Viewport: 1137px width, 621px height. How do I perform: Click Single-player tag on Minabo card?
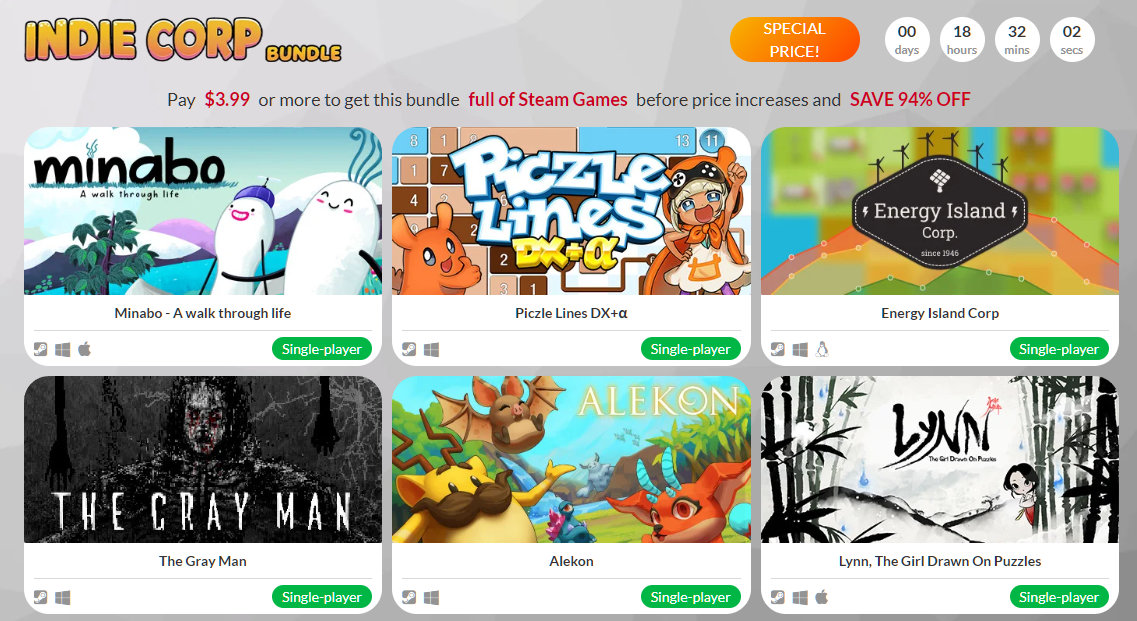pos(322,349)
